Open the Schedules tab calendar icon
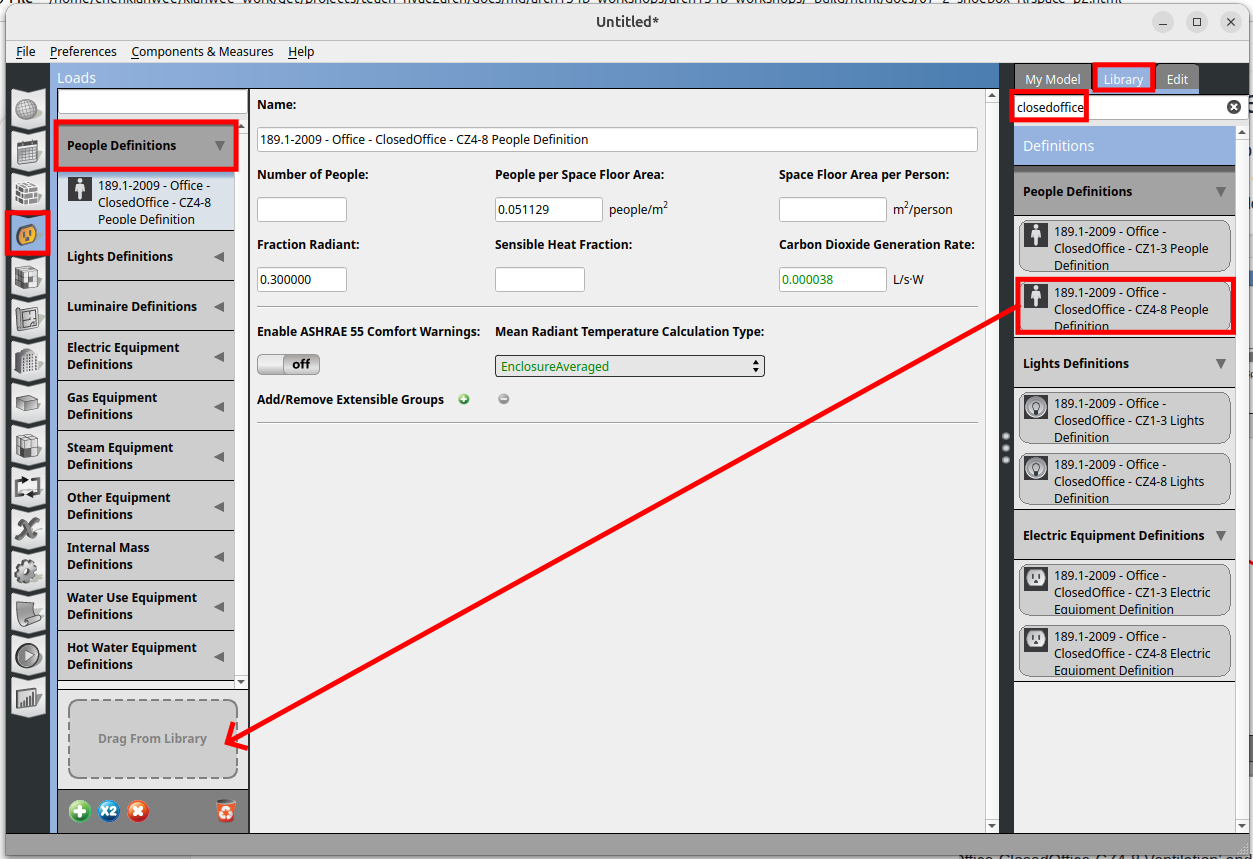The height and width of the screenshot is (859, 1253). (x=27, y=151)
